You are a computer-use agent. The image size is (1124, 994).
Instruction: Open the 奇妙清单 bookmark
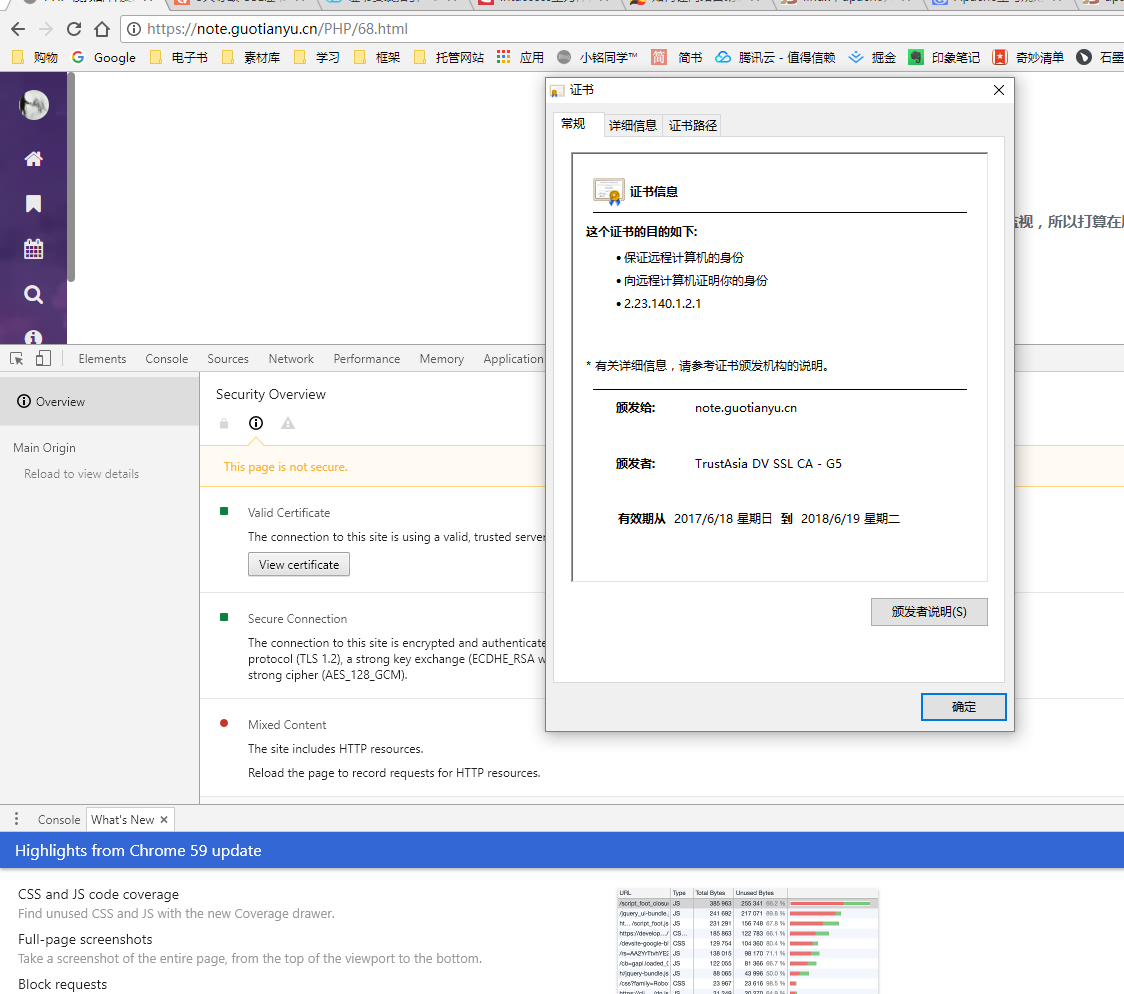point(1029,57)
